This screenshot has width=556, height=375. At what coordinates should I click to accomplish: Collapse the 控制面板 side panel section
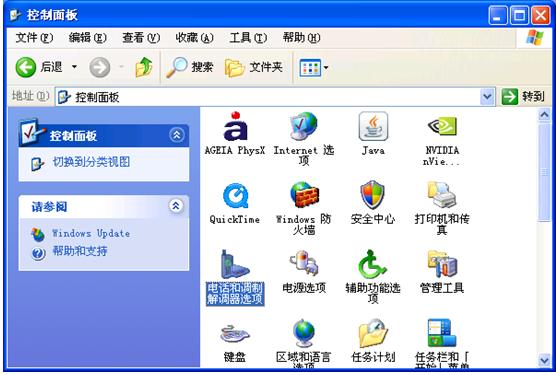coord(177,135)
